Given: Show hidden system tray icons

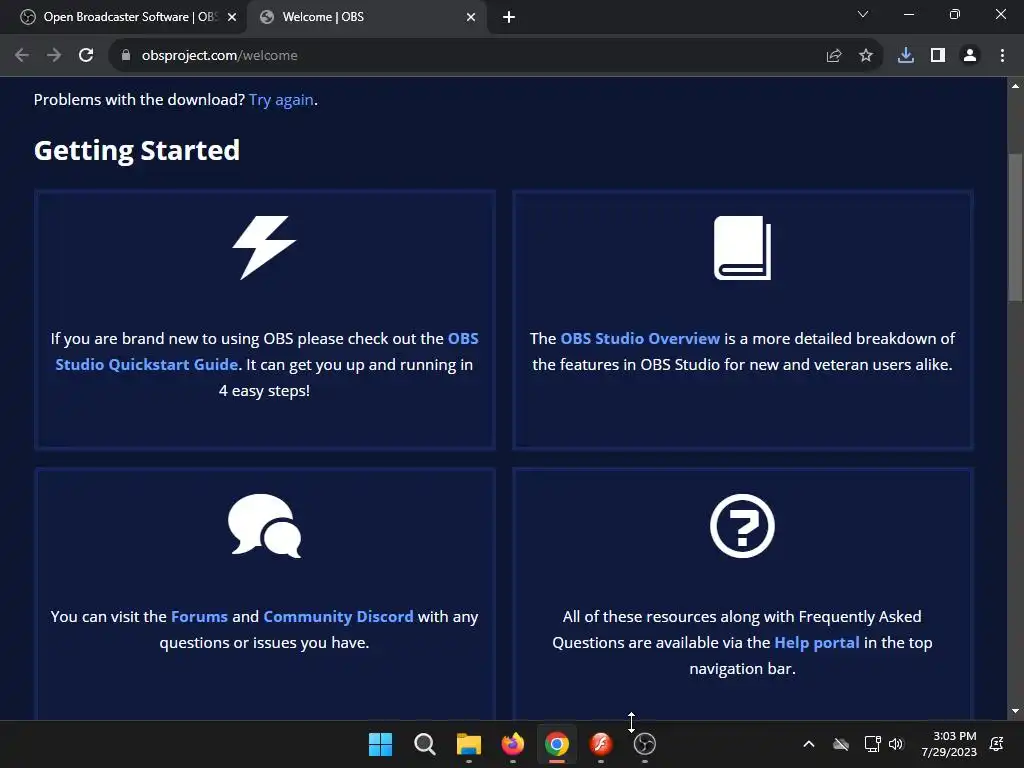Looking at the screenshot, I should pos(808,744).
